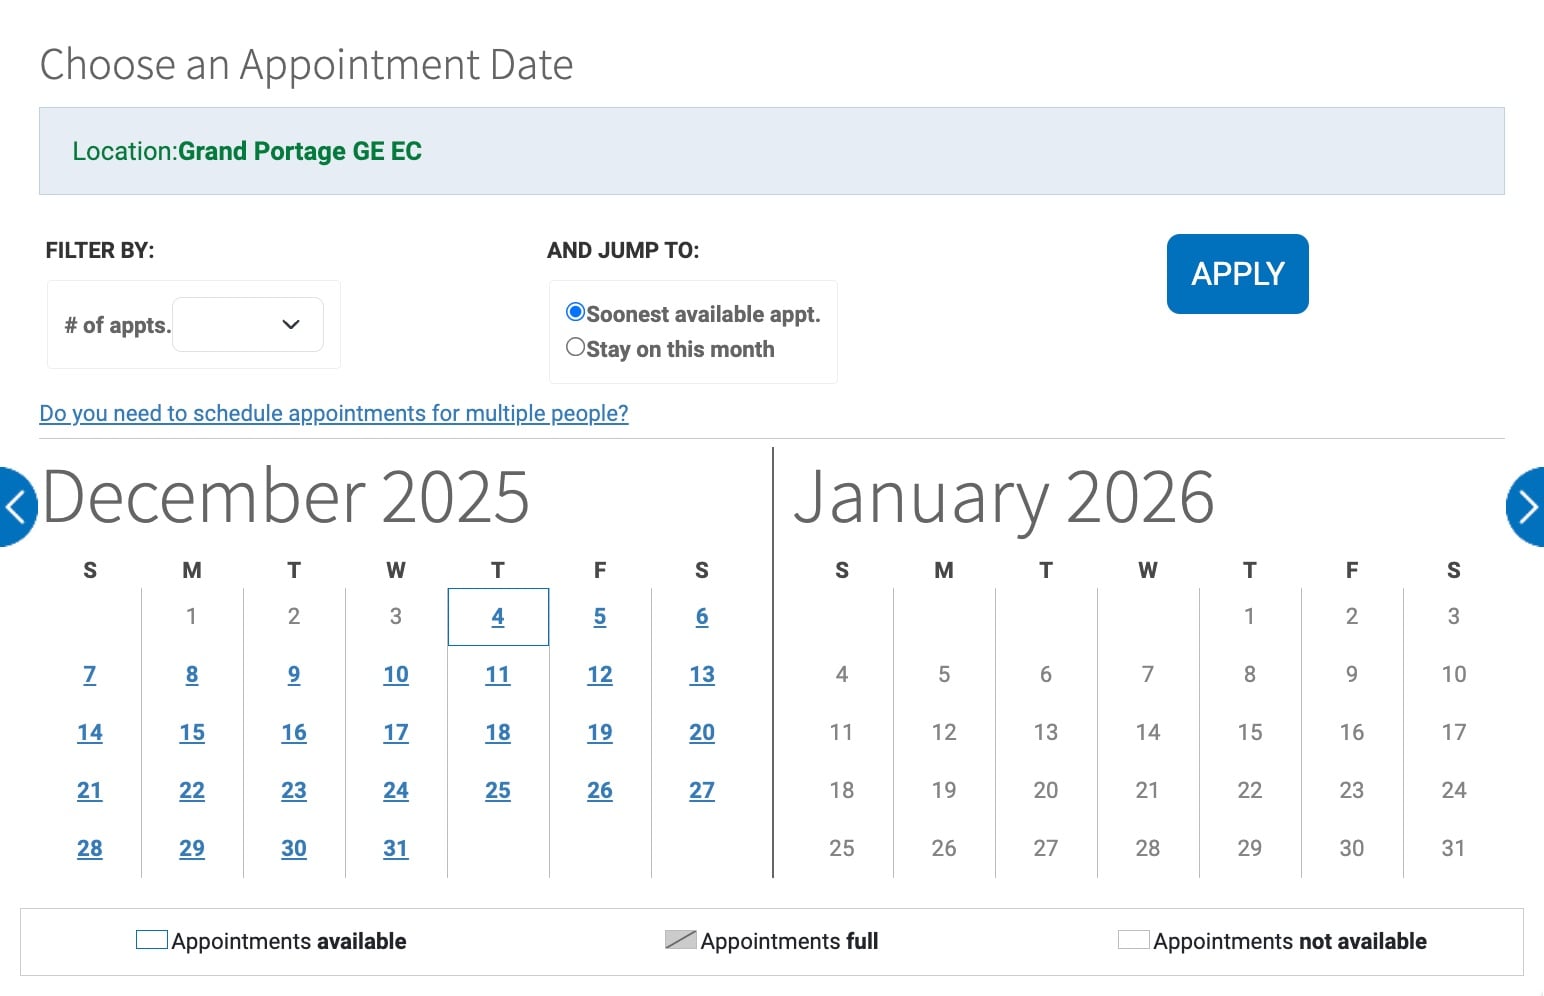Select "Soonest available appt." option

pyautogui.click(x=575, y=312)
